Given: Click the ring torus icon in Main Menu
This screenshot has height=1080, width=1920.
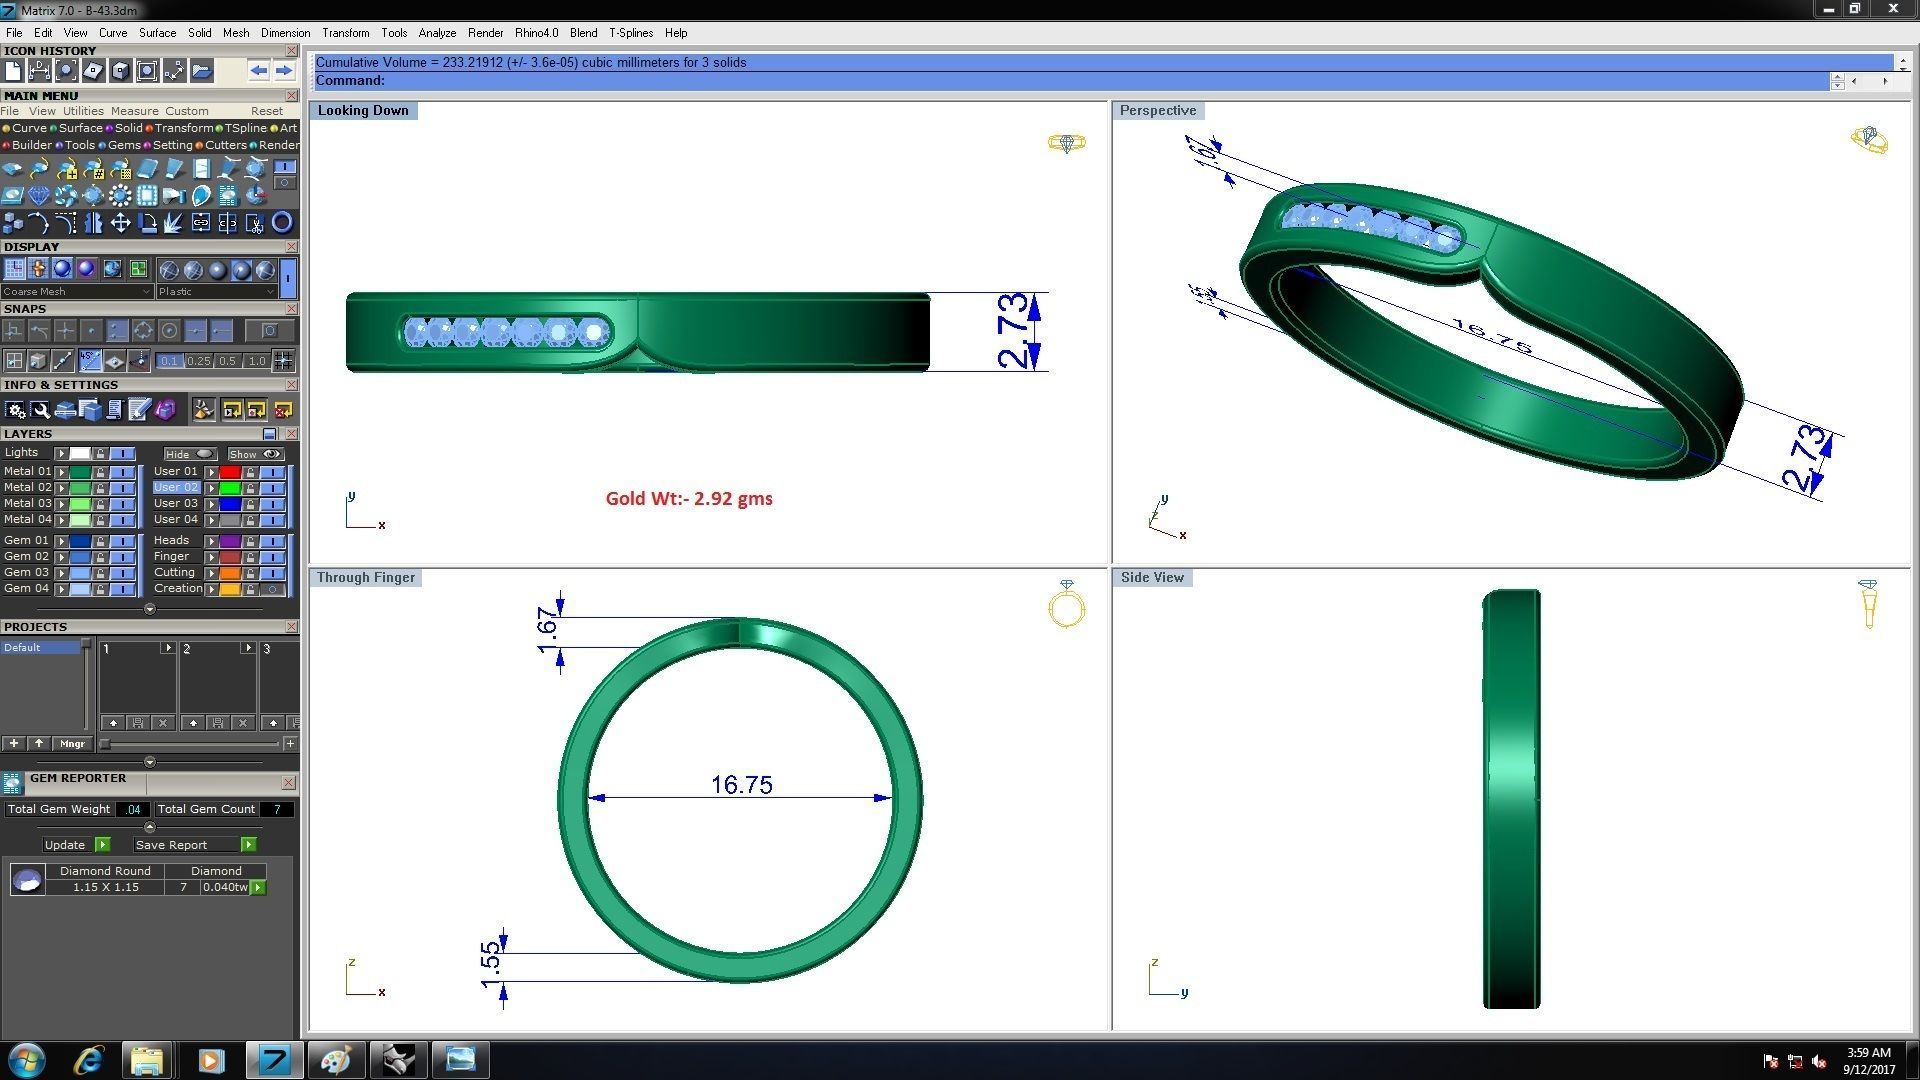Looking at the screenshot, I should (282, 222).
